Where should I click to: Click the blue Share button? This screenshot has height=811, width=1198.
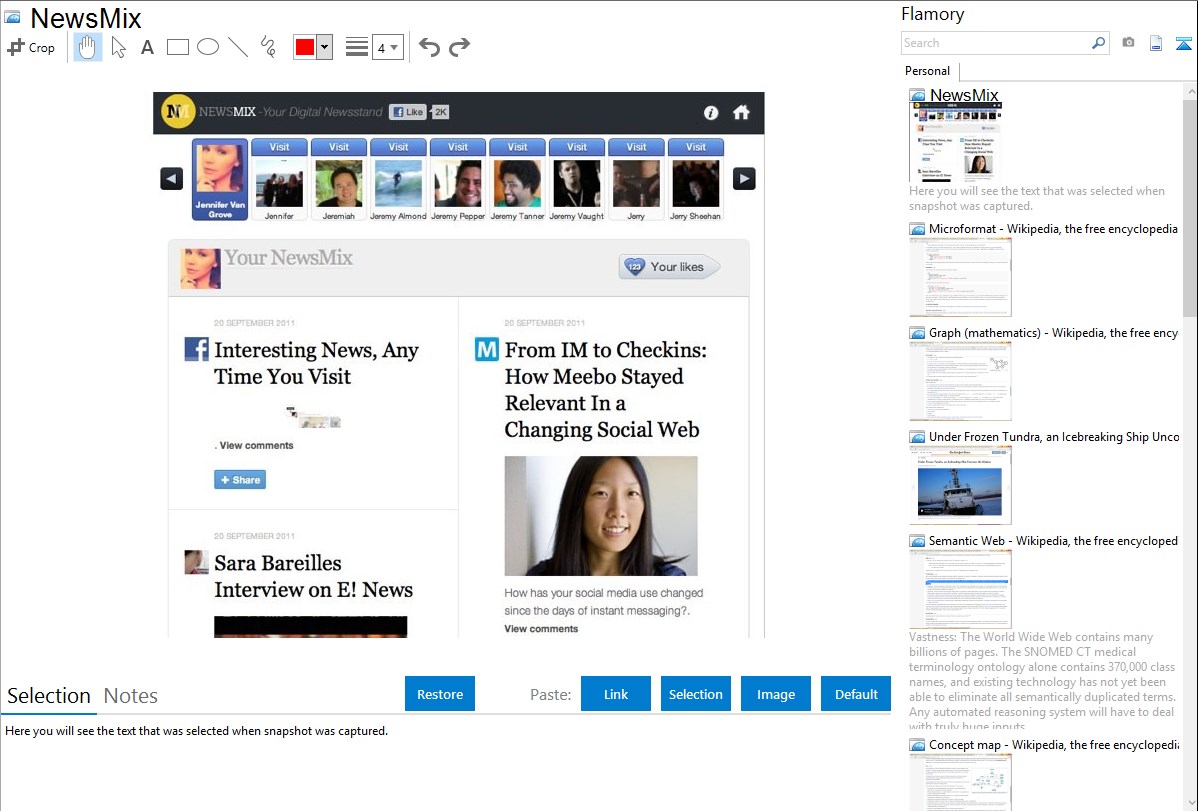coord(240,480)
